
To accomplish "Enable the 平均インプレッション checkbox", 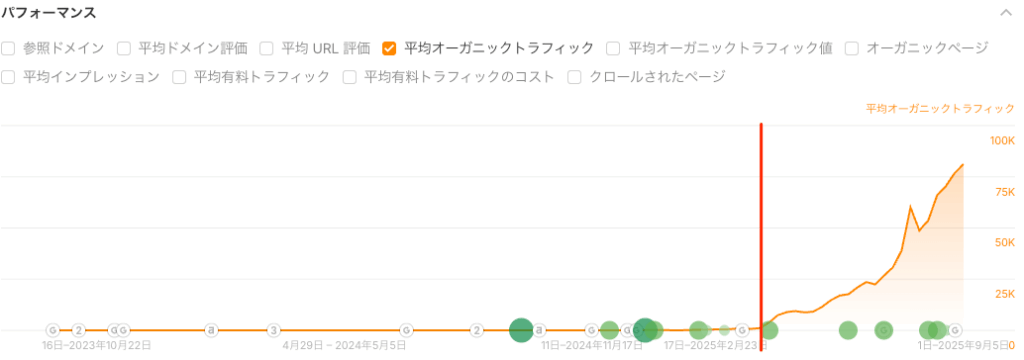I will [x=8, y=77].
